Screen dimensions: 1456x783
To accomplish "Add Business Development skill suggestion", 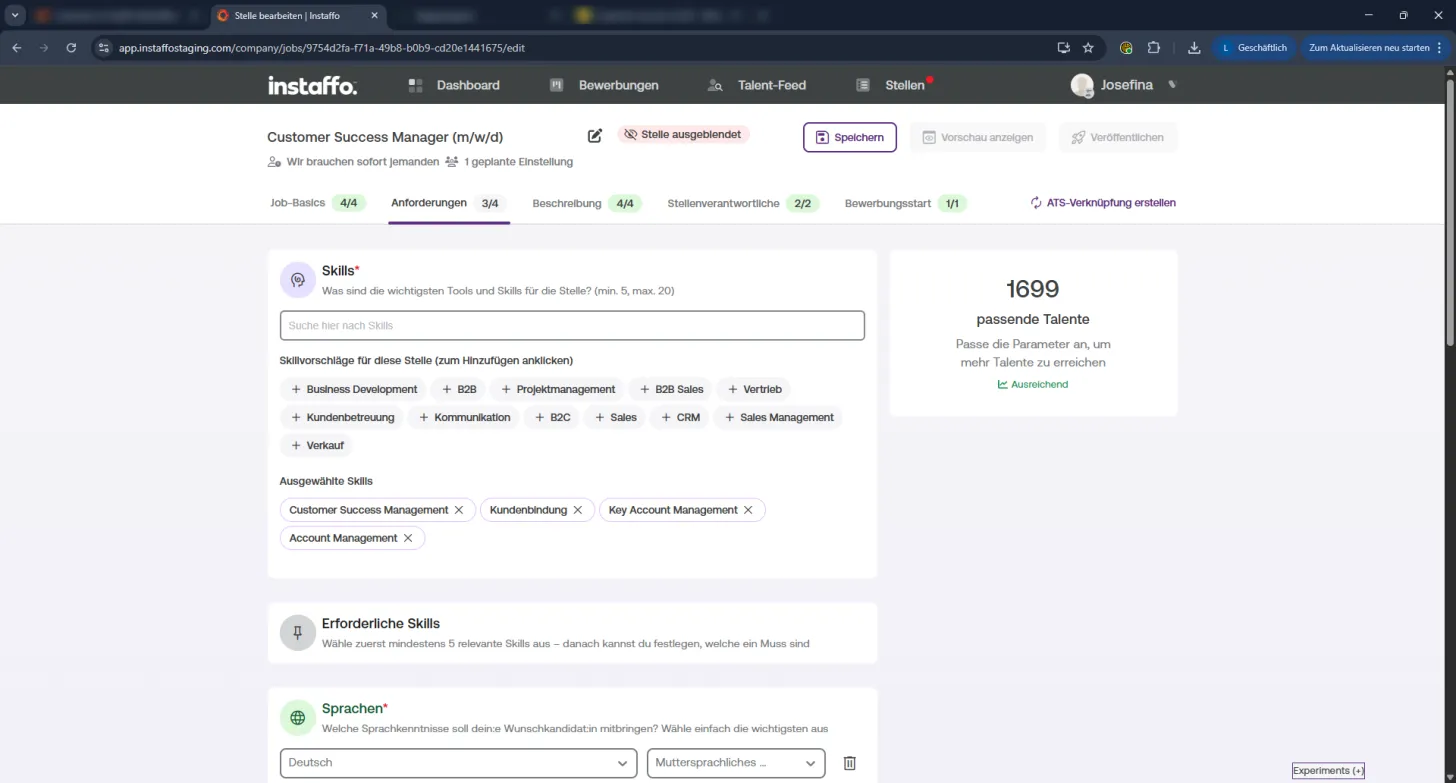I will click(x=354, y=389).
